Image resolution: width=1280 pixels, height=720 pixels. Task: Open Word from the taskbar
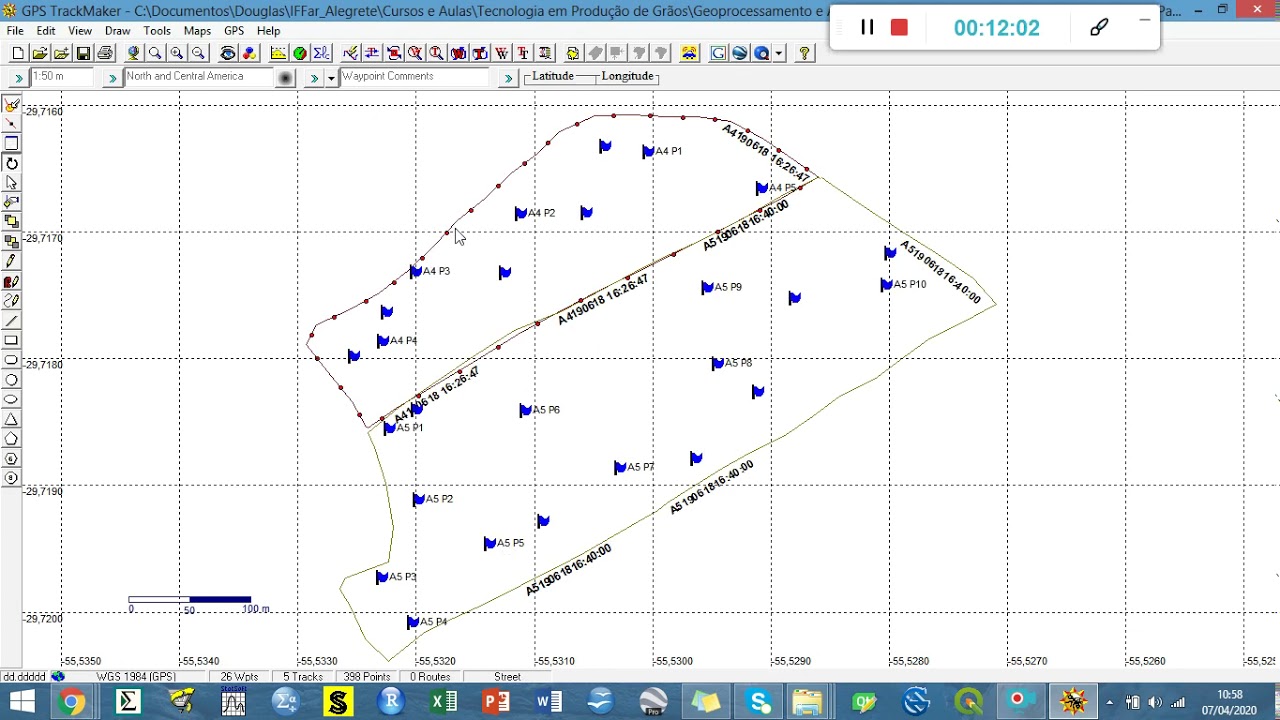(548, 702)
